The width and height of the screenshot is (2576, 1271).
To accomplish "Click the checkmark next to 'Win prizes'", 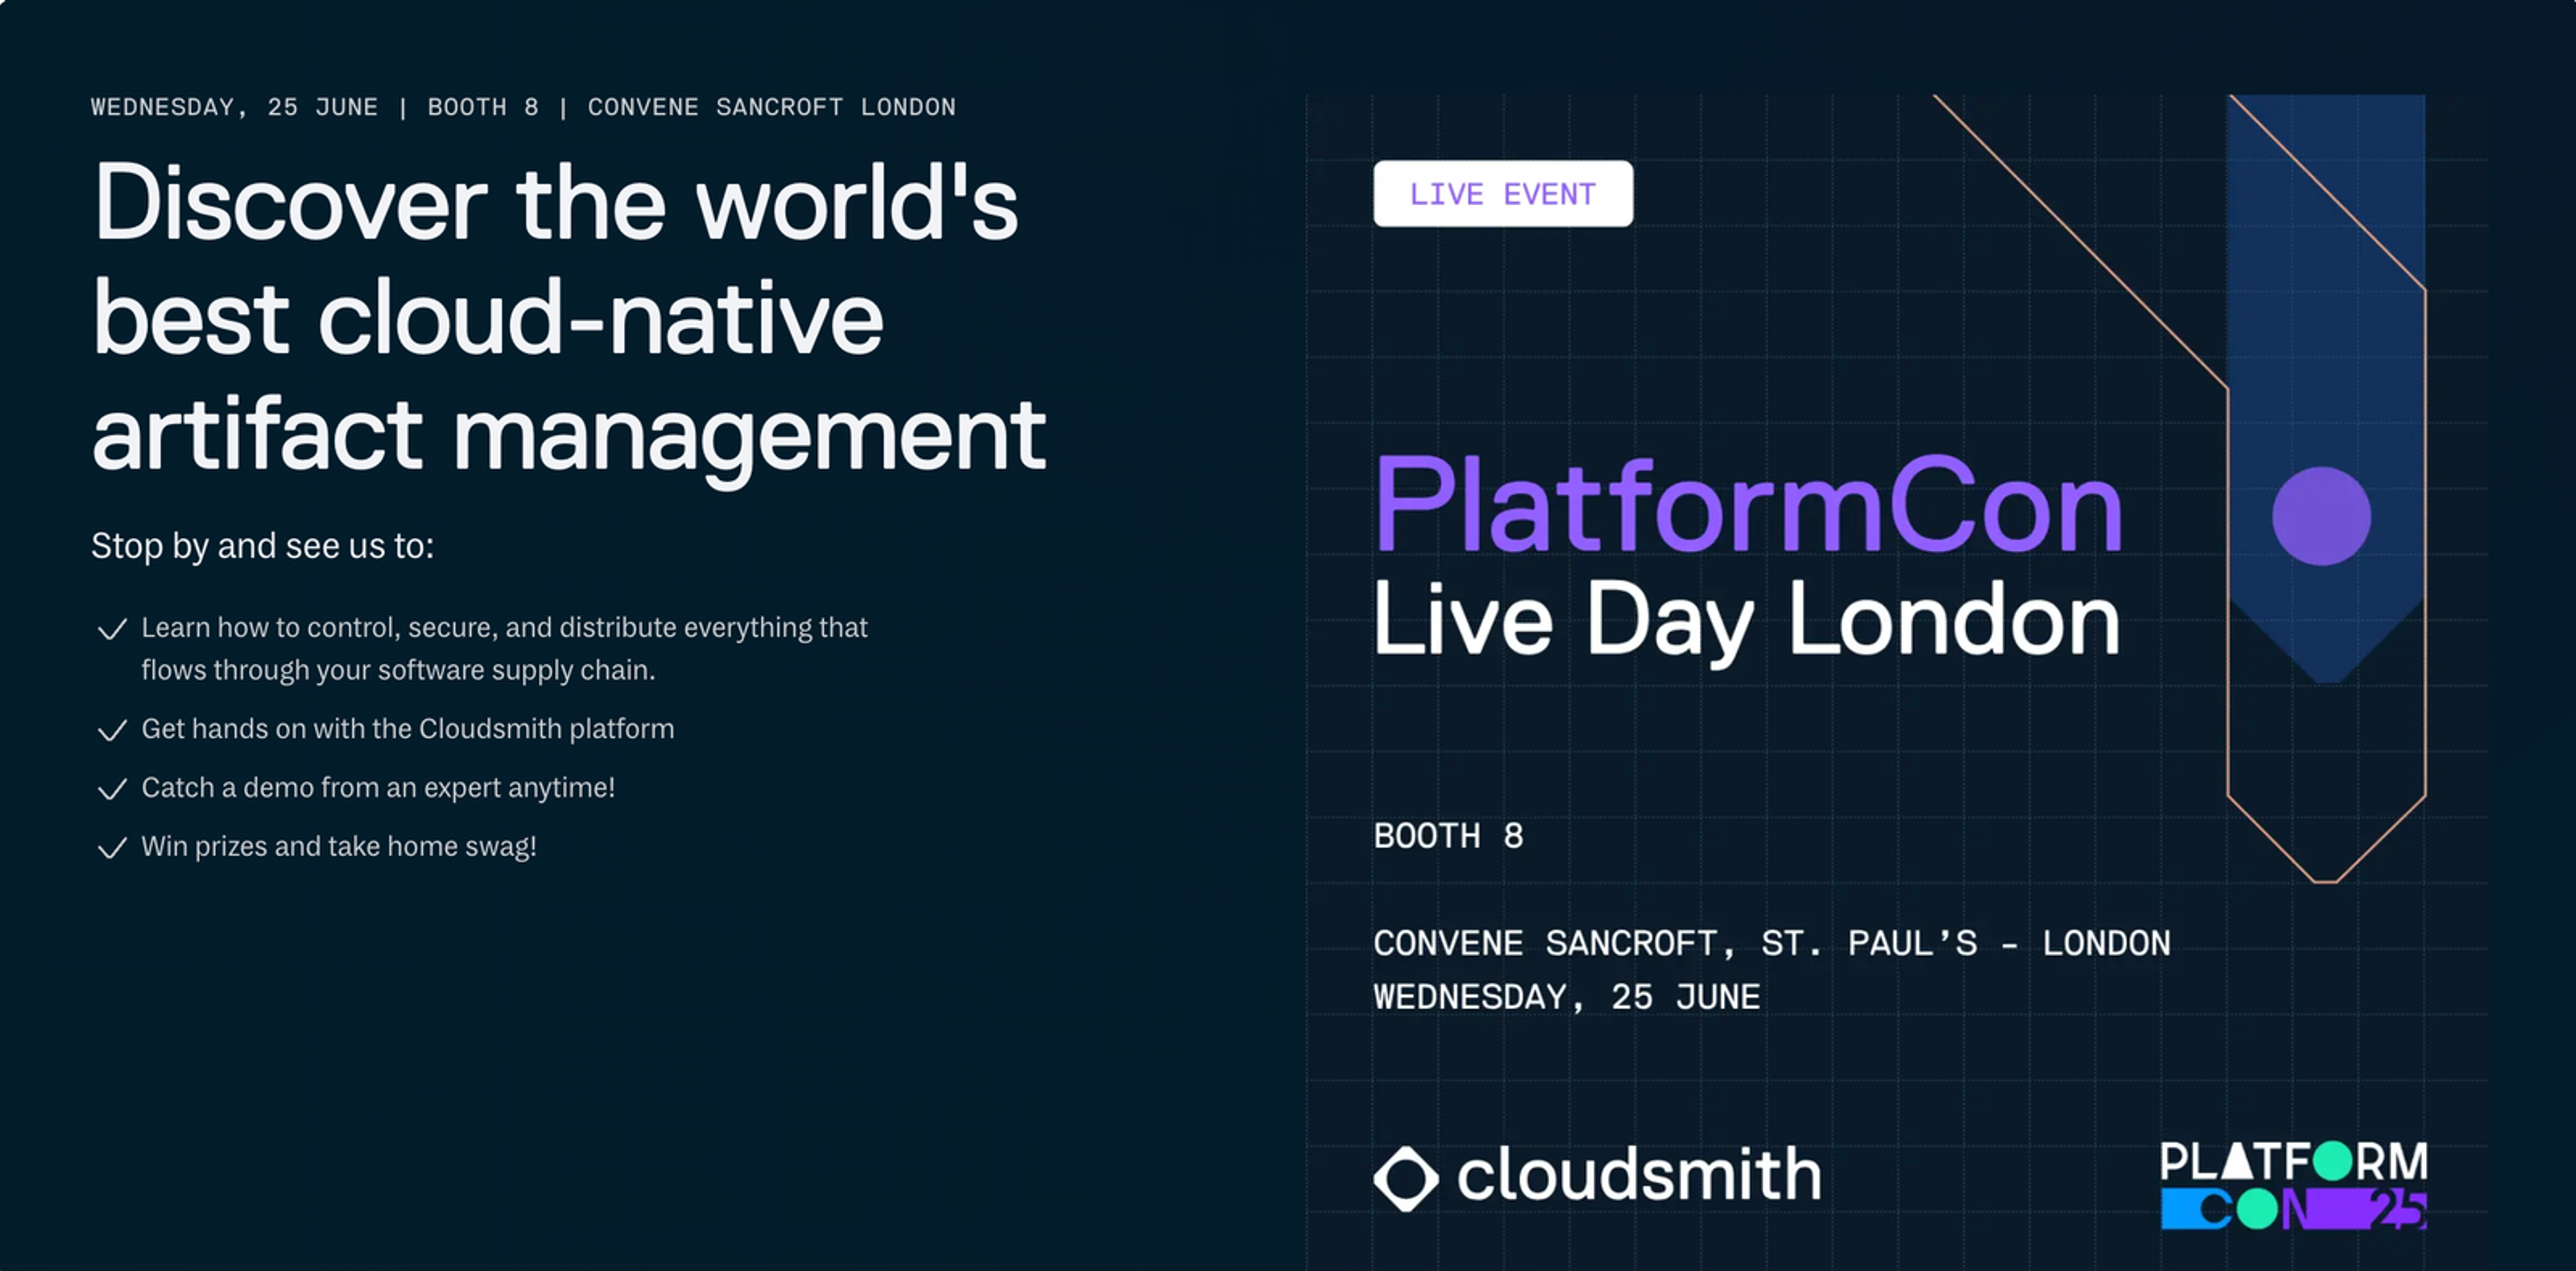I will point(112,848).
